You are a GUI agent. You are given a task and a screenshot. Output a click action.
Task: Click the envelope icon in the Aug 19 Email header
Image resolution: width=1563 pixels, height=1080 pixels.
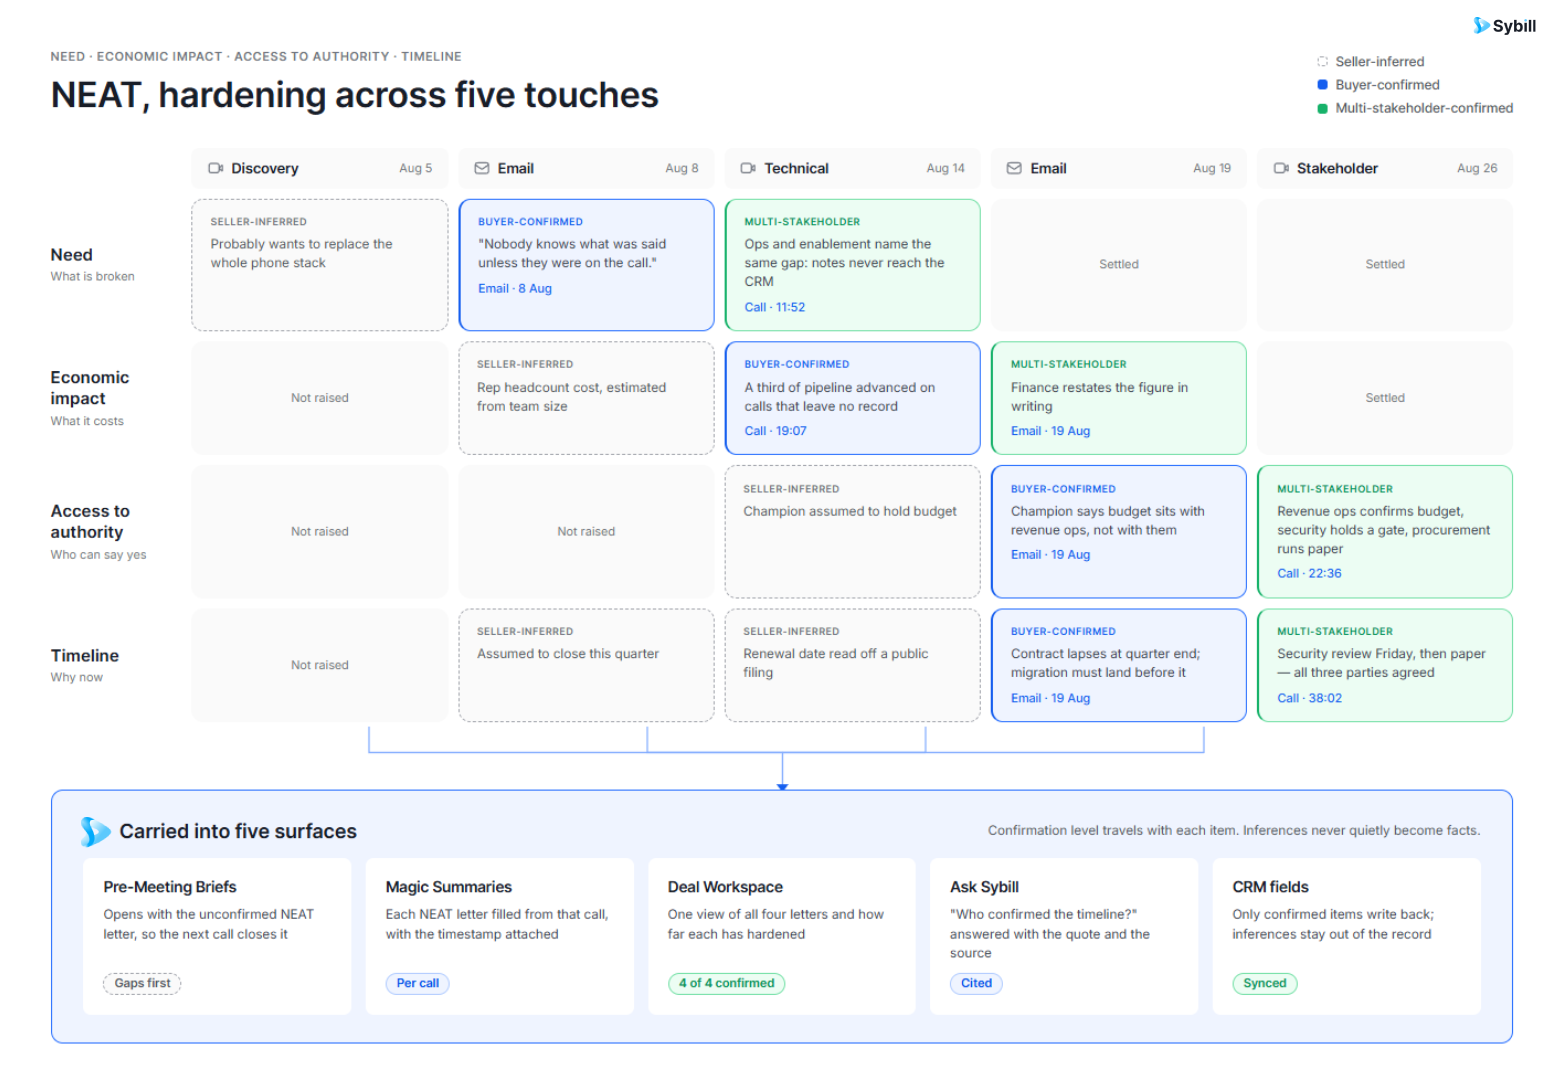[x=1014, y=168]
